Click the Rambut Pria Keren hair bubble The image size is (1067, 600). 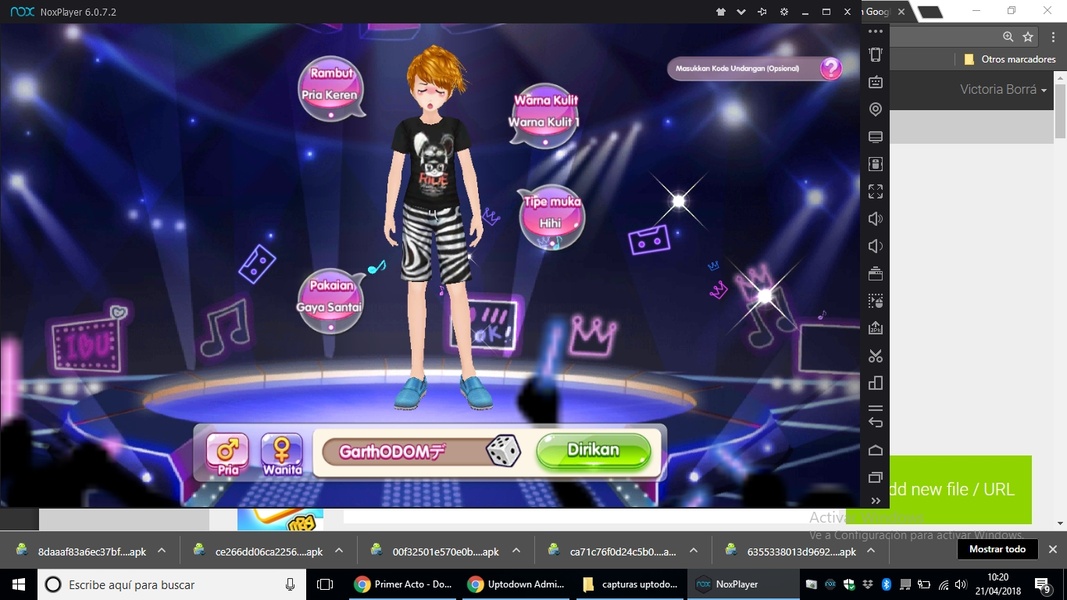[x=330, y=88]
